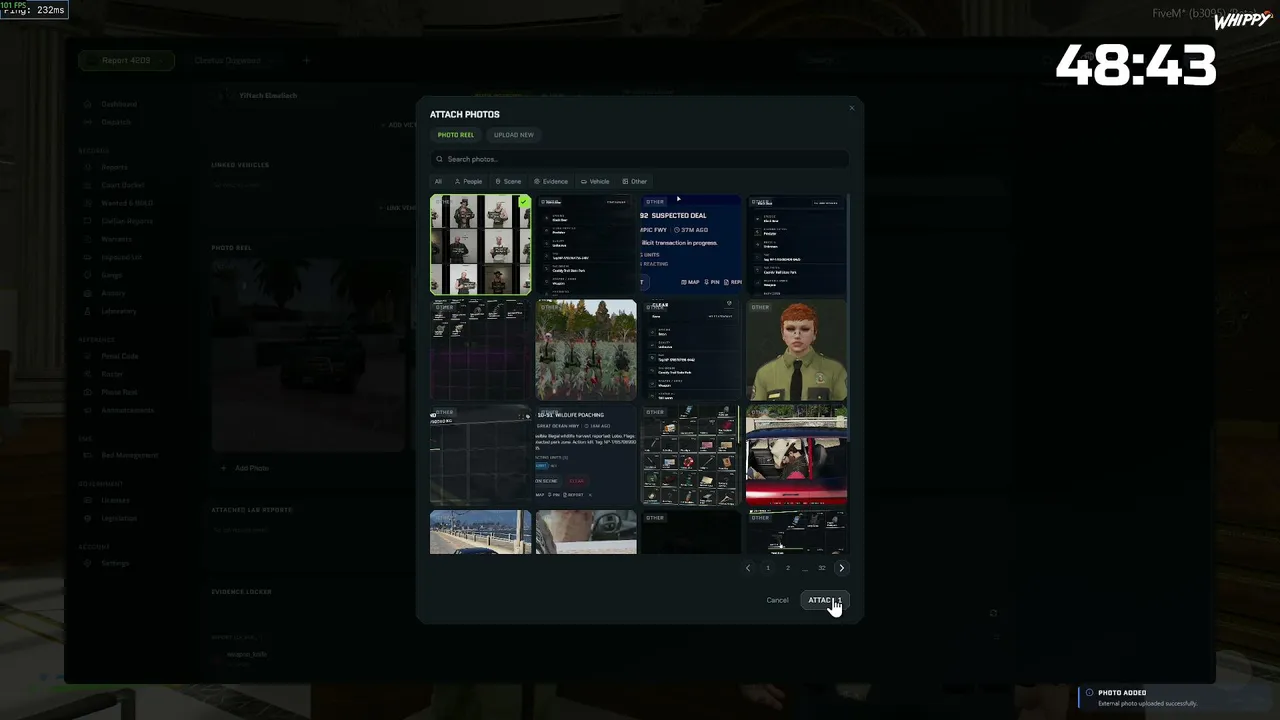1280x720 pixels.
Task: Click Add Photo in the background report
Action: tap(246, 468)
